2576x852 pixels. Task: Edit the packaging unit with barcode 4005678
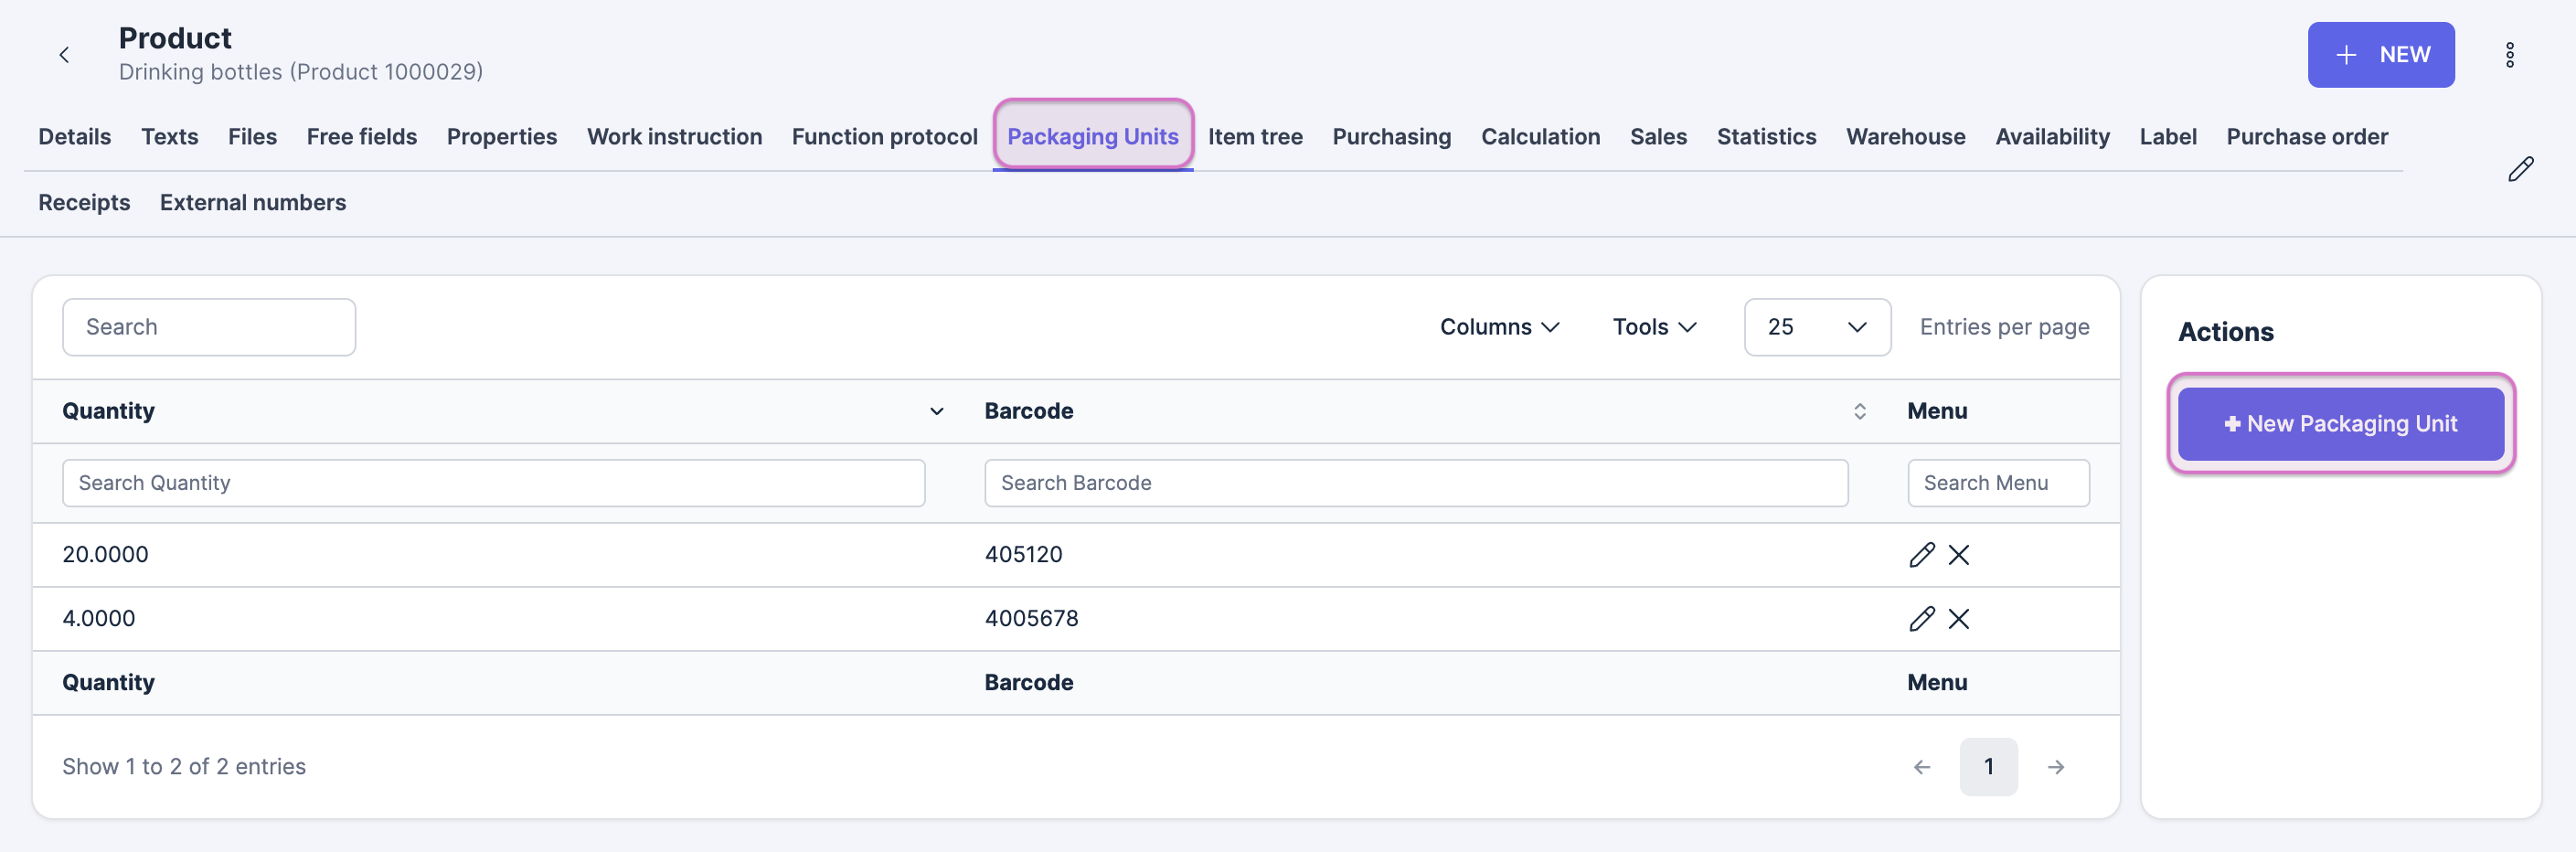coord(1921,619)
